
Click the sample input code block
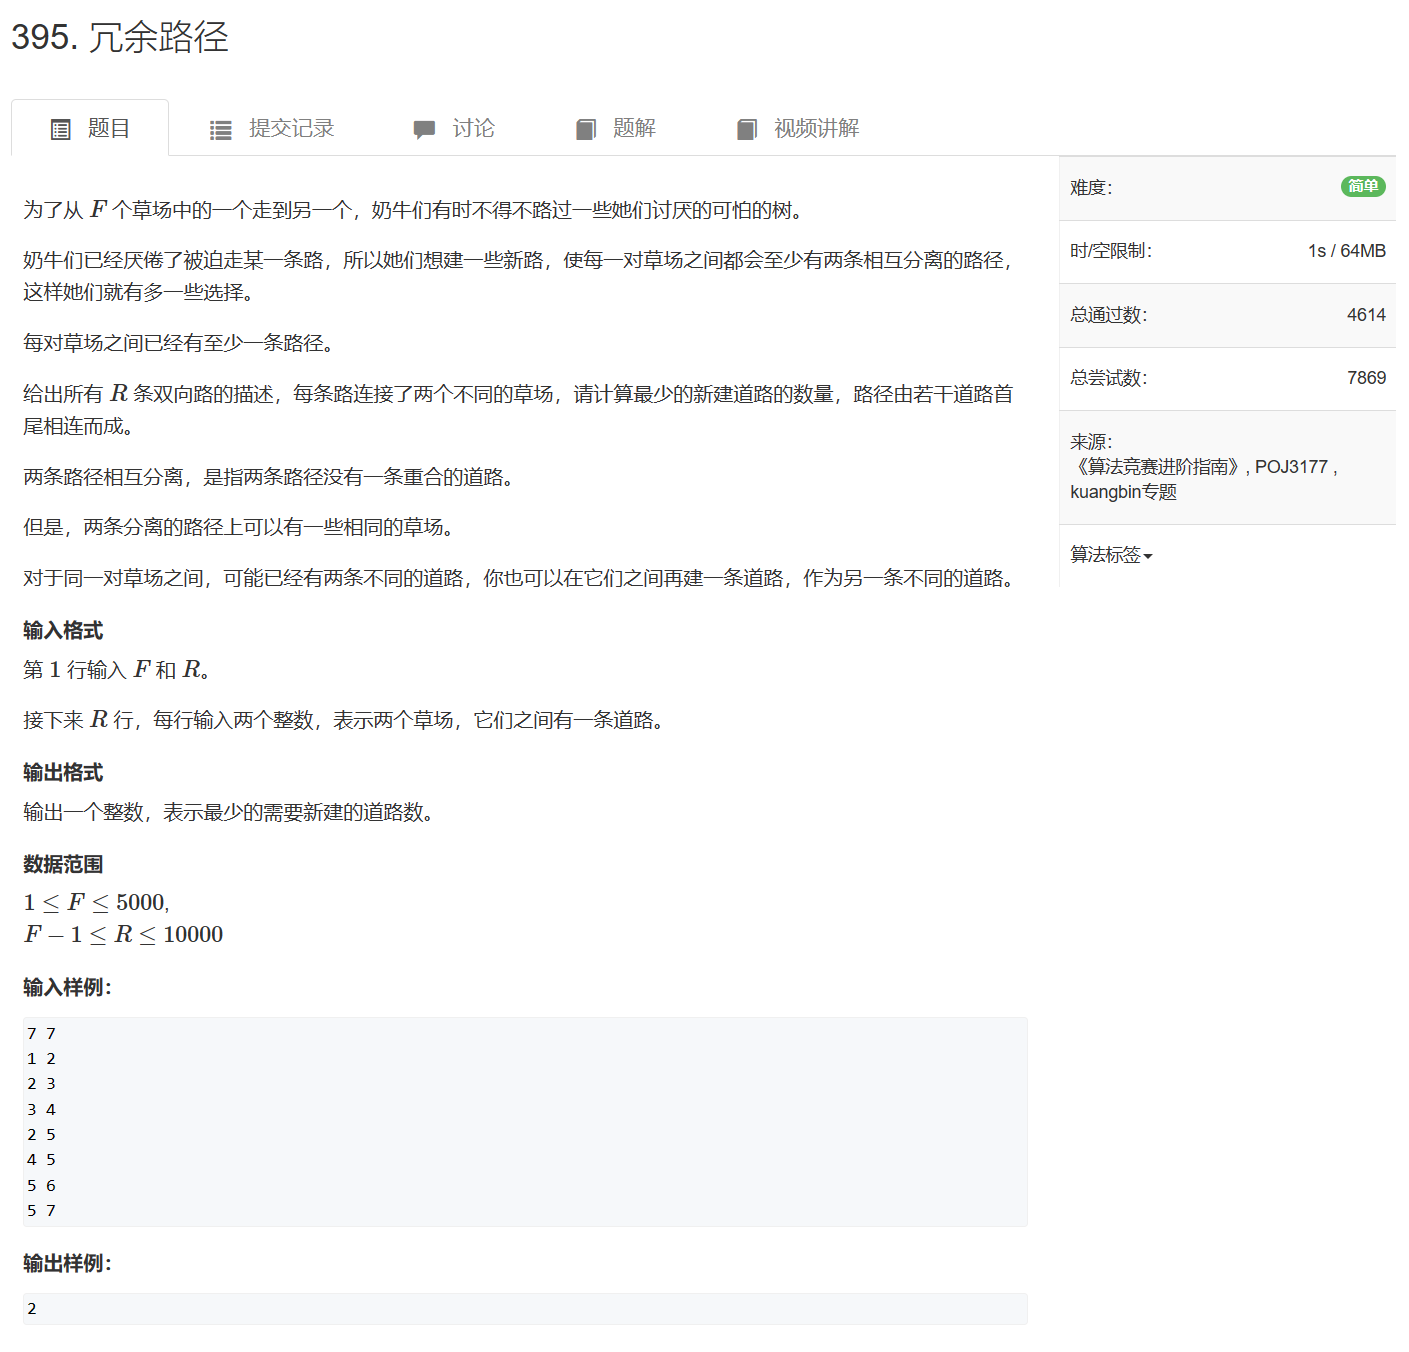point(525,1122)
